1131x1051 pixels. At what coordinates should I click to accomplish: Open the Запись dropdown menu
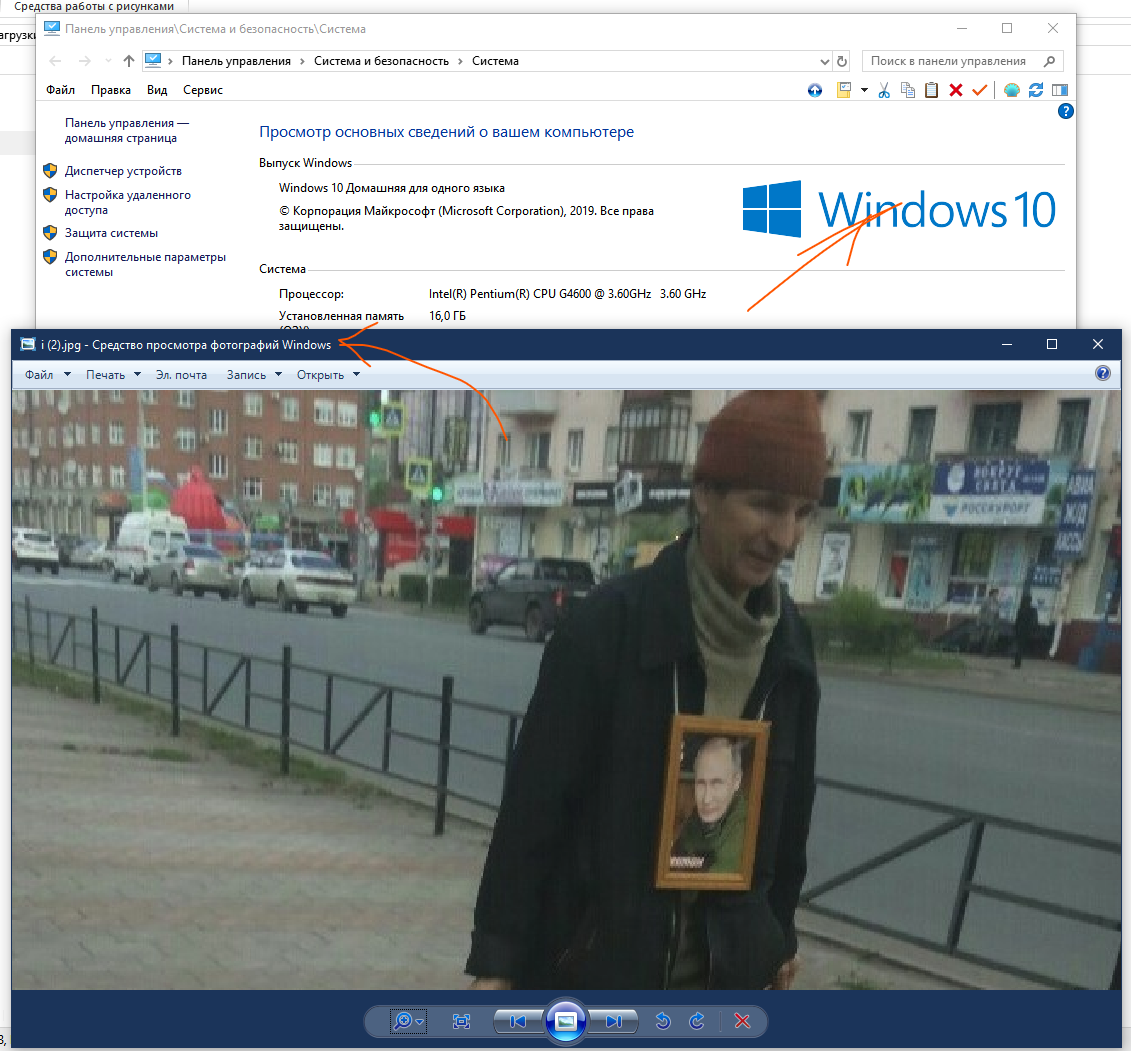[254, 375]
